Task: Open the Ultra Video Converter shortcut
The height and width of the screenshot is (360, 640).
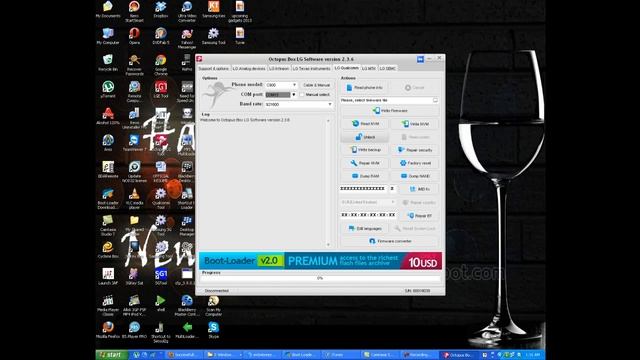Action: pyautogui.click(x=187, y=11)
